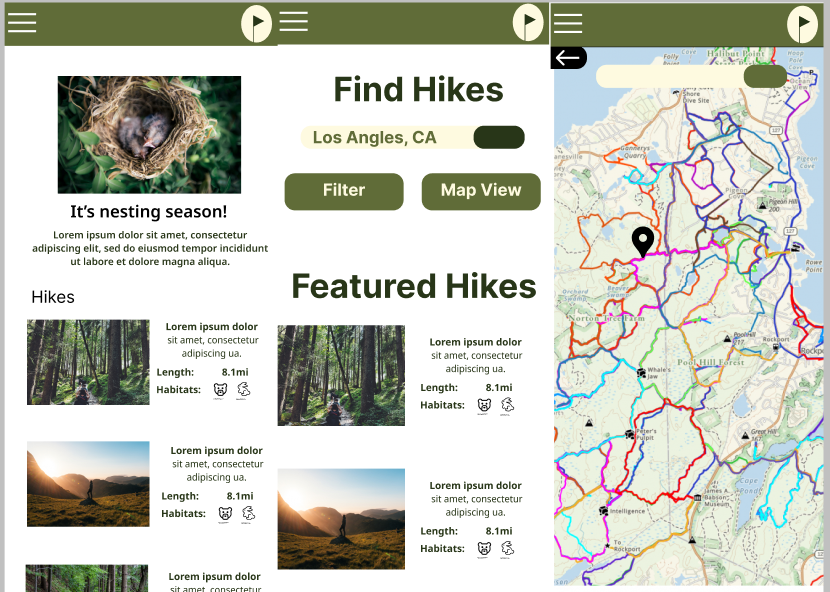Switch to Map View

481,191
